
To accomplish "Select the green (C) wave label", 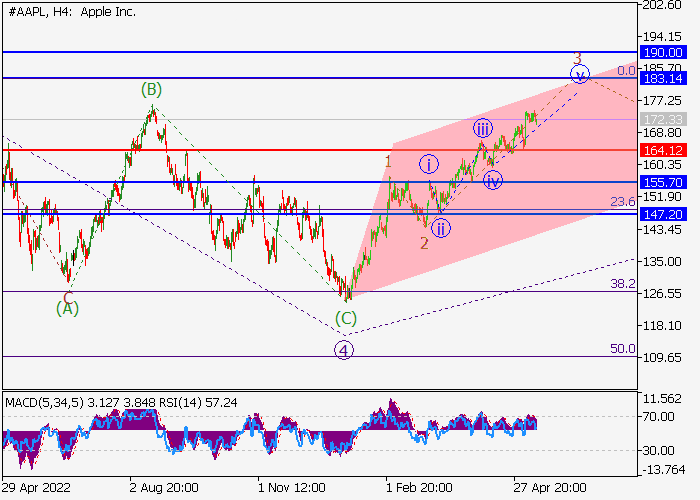I will [346, 319].
